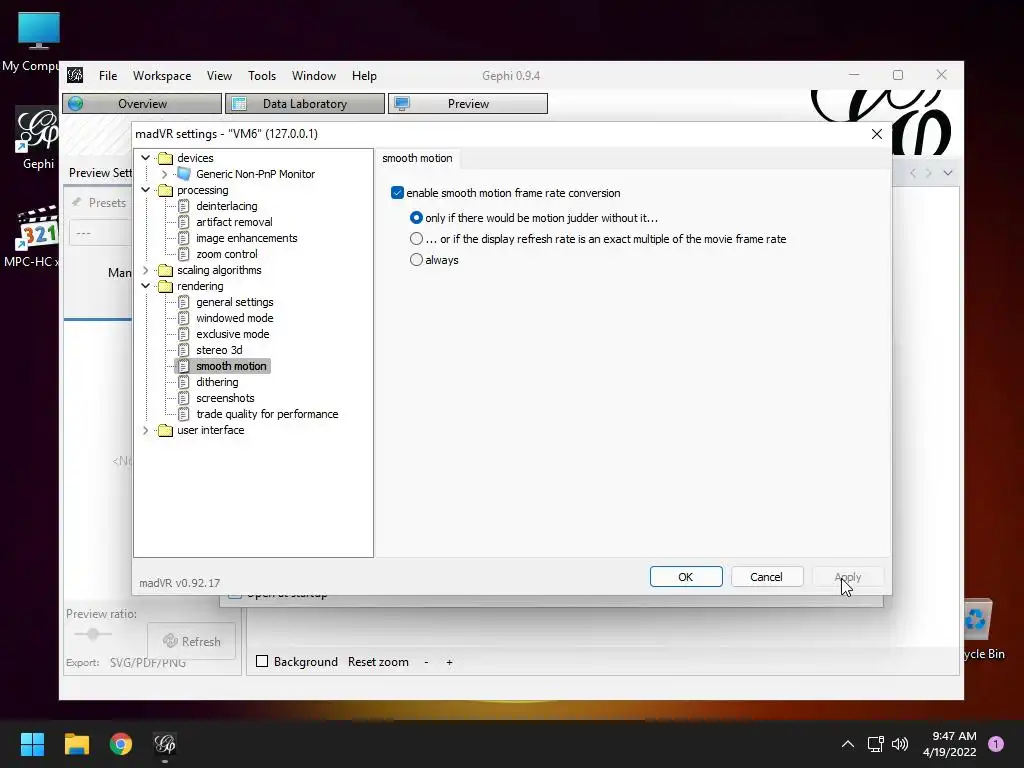1024x768 pixels.
Task: Expand the user interface node
Action: coord(146,430)
